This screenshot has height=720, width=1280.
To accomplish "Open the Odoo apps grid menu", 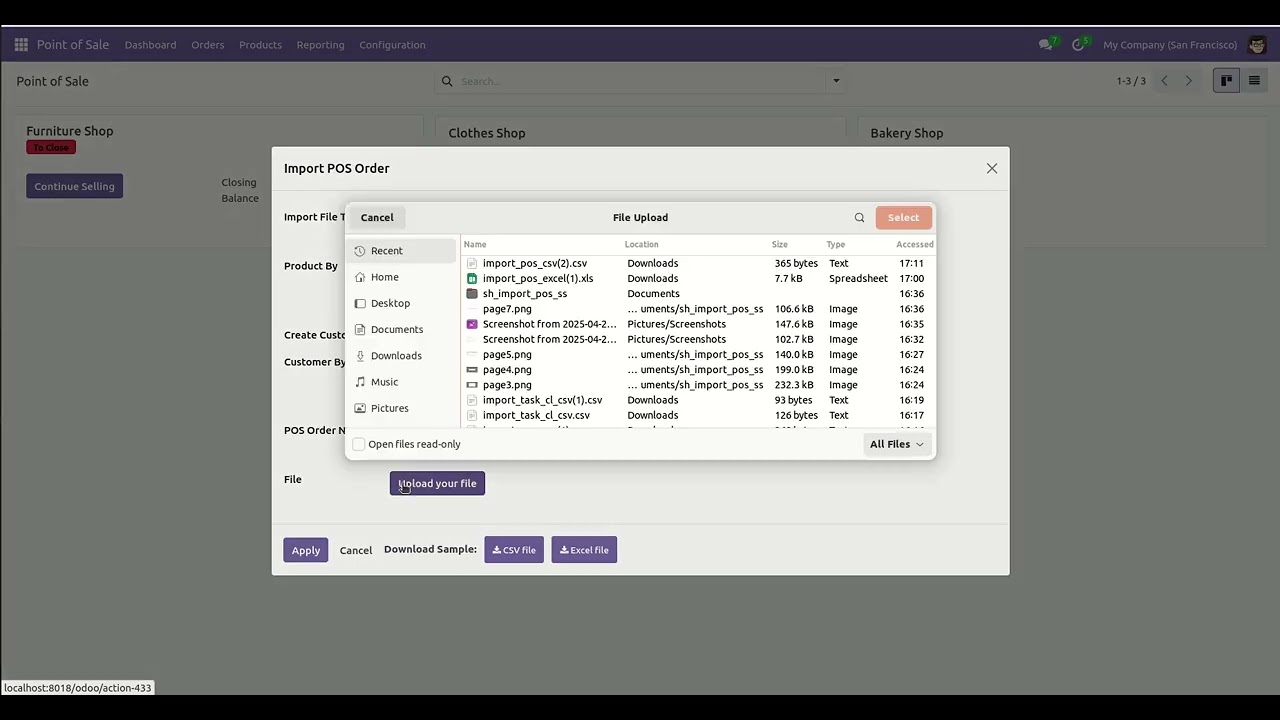I will pyautogui.click(x=21, y=45).
